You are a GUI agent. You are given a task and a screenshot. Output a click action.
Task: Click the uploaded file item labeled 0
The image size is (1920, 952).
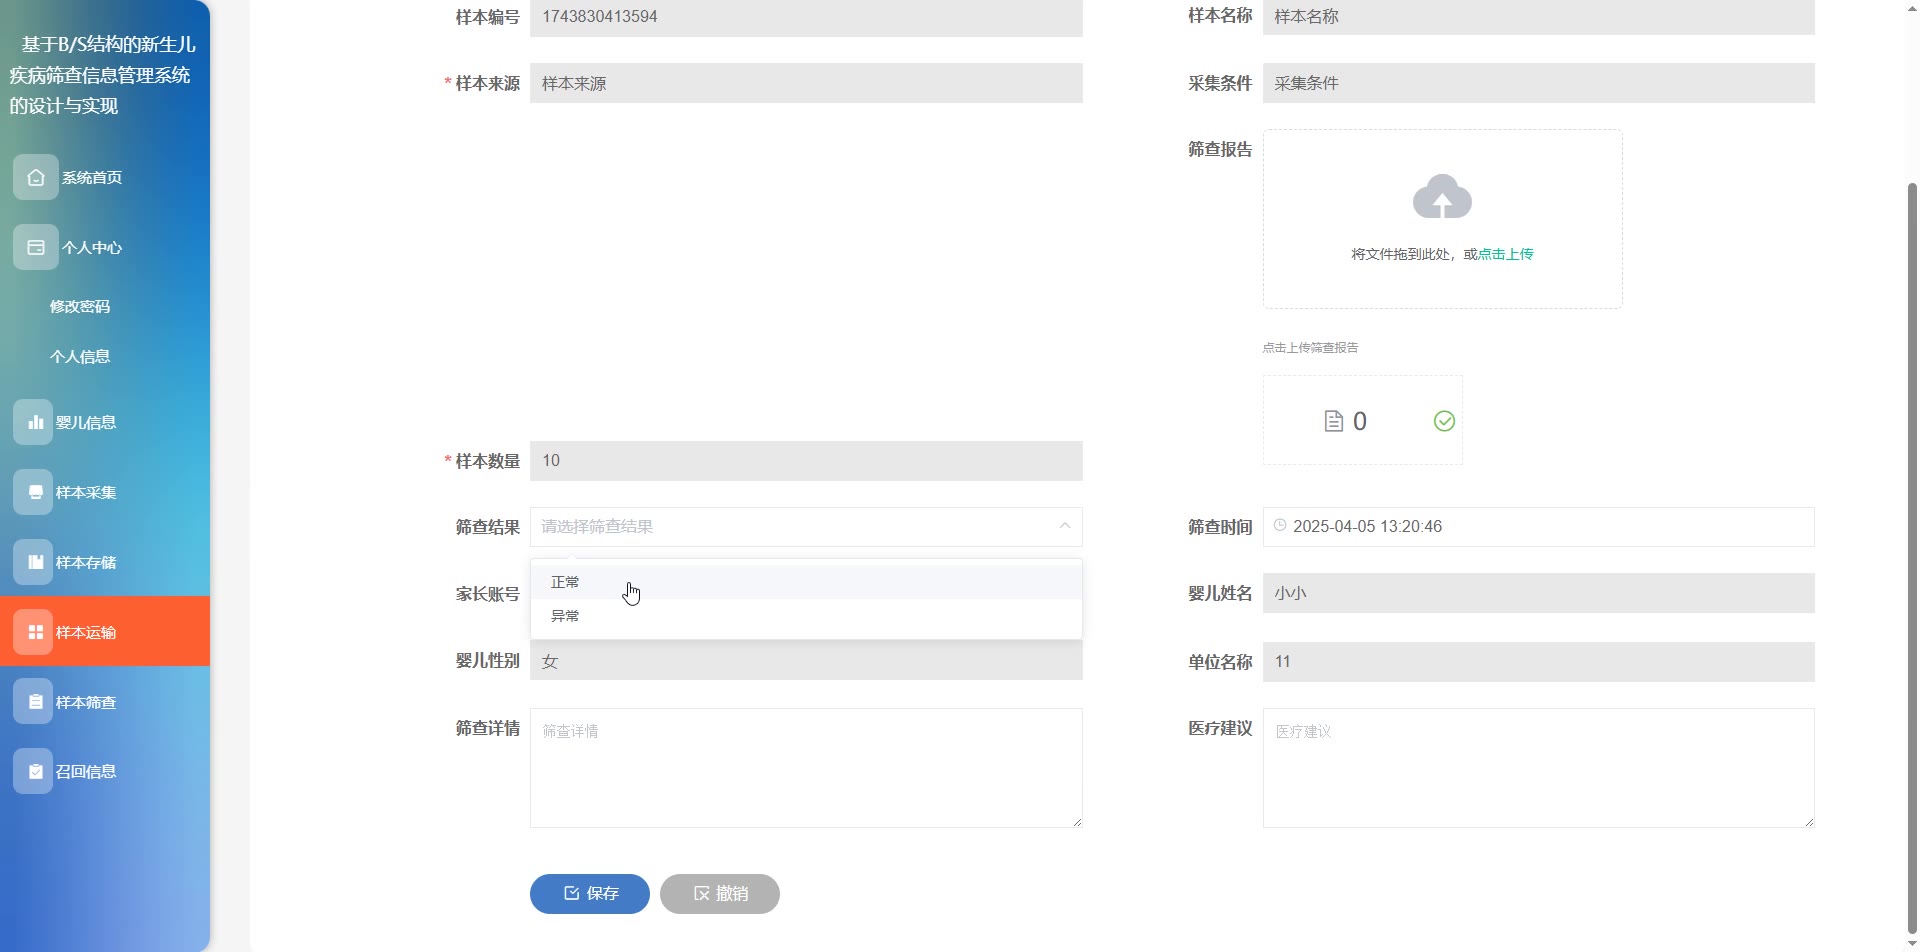pyautogui.click(x=1363, y=421)
